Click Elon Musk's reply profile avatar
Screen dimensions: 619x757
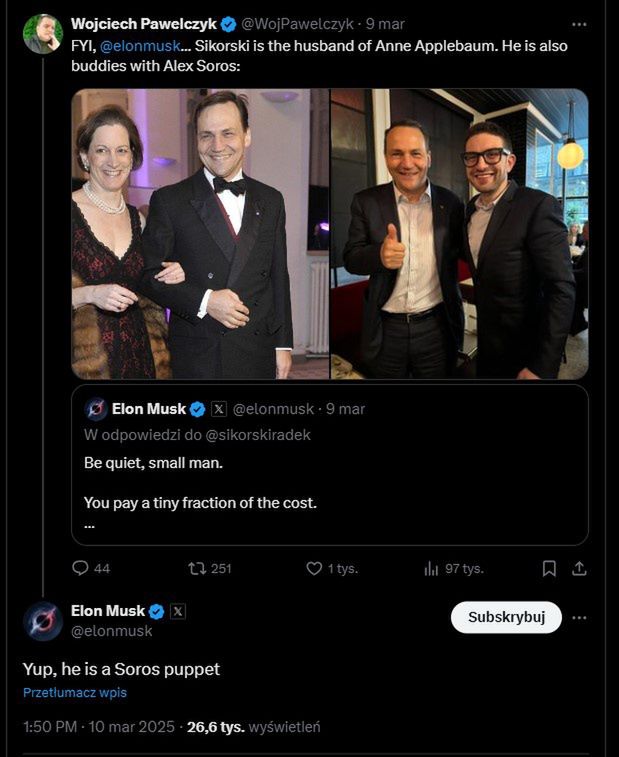[43, 621]
